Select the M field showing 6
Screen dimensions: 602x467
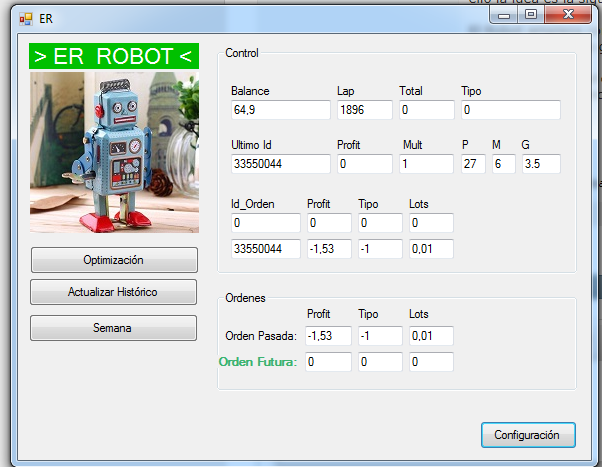(x=503, y=164)
